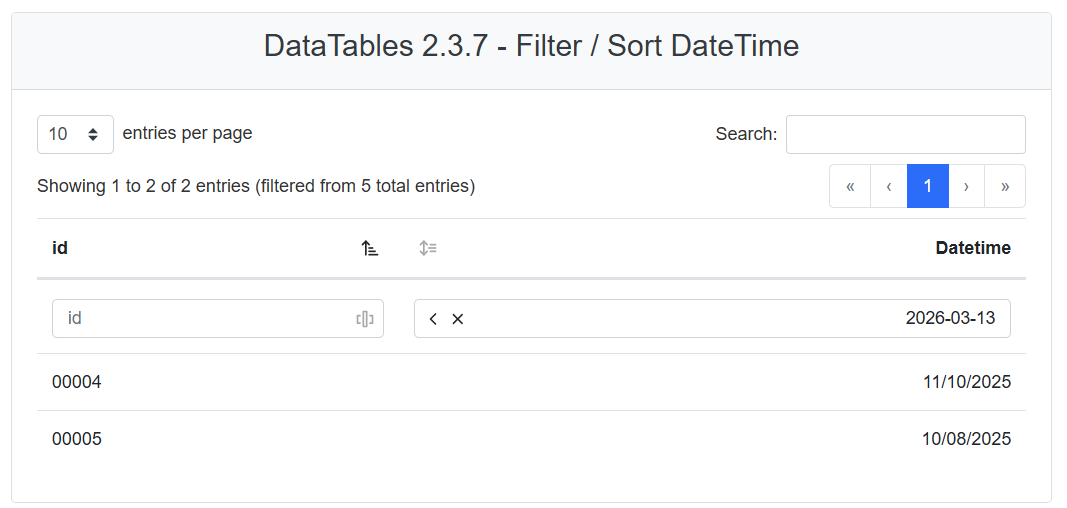The height and width of the screenshot is (508, 1067).
Task: Clear the date filter with the X icon
Action: coord(458,319)
